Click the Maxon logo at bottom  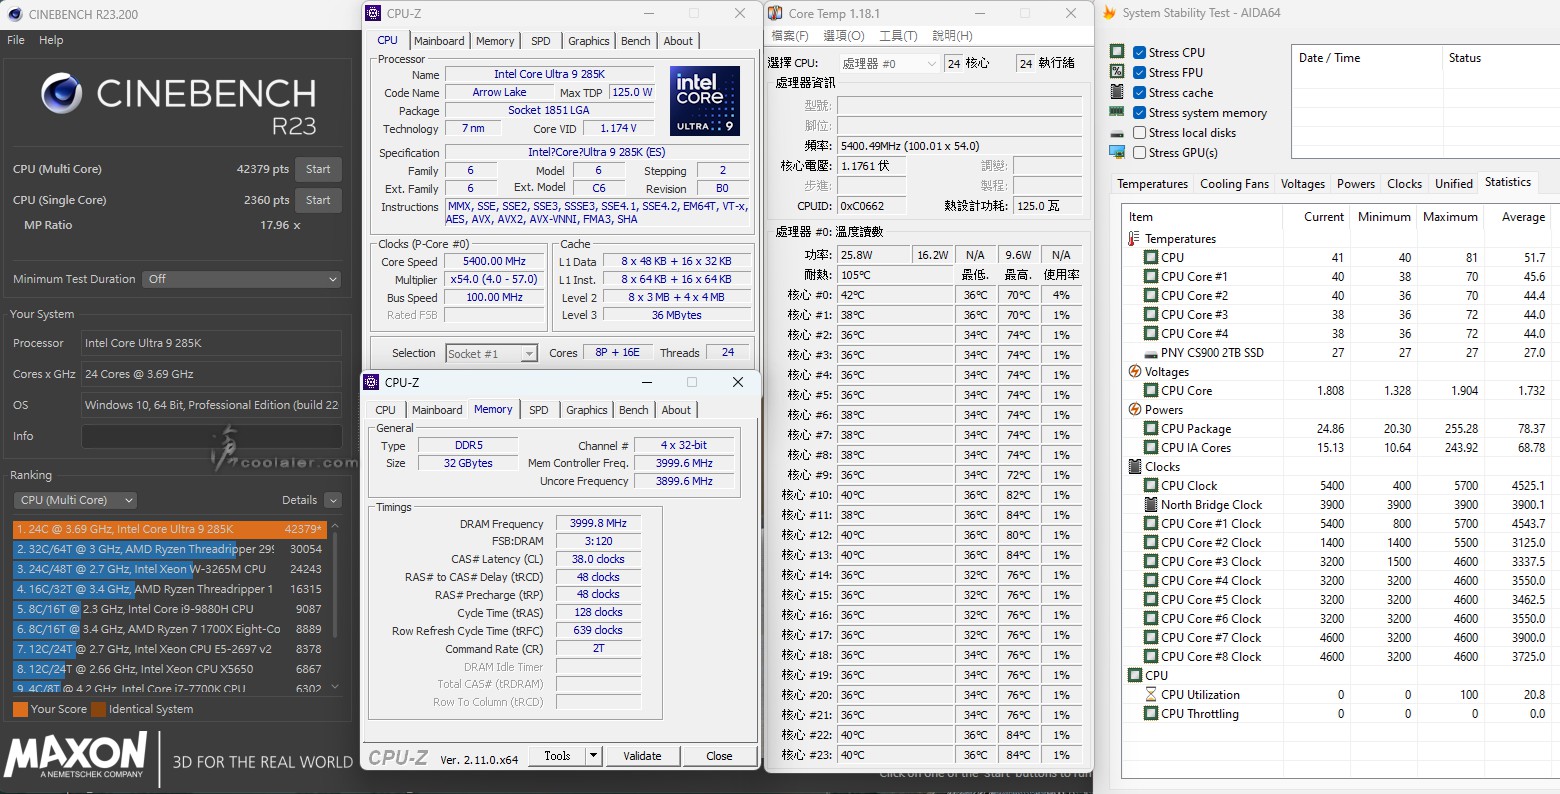75,755
